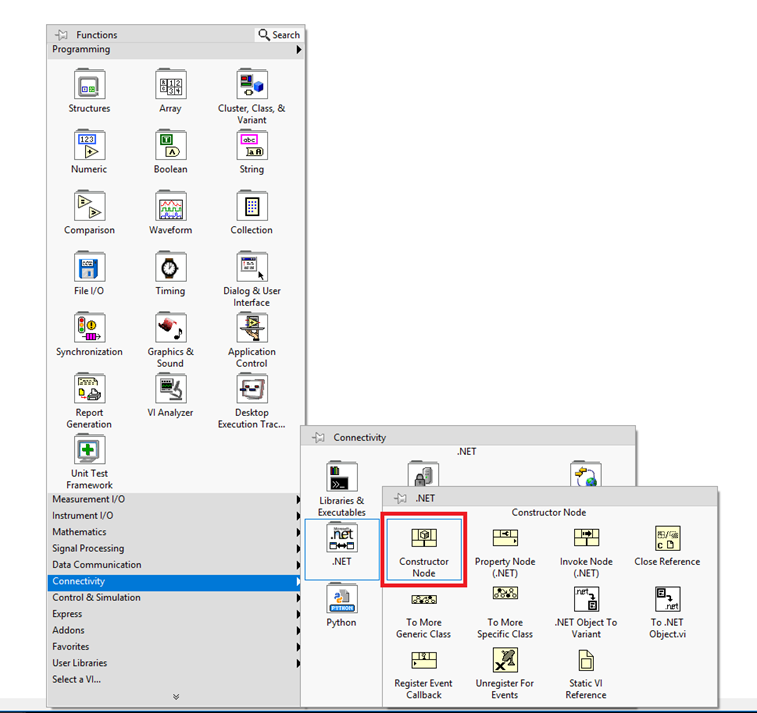Click Select a VI... entry
This screenshot has height=713, width=757.
click(76, 679)
